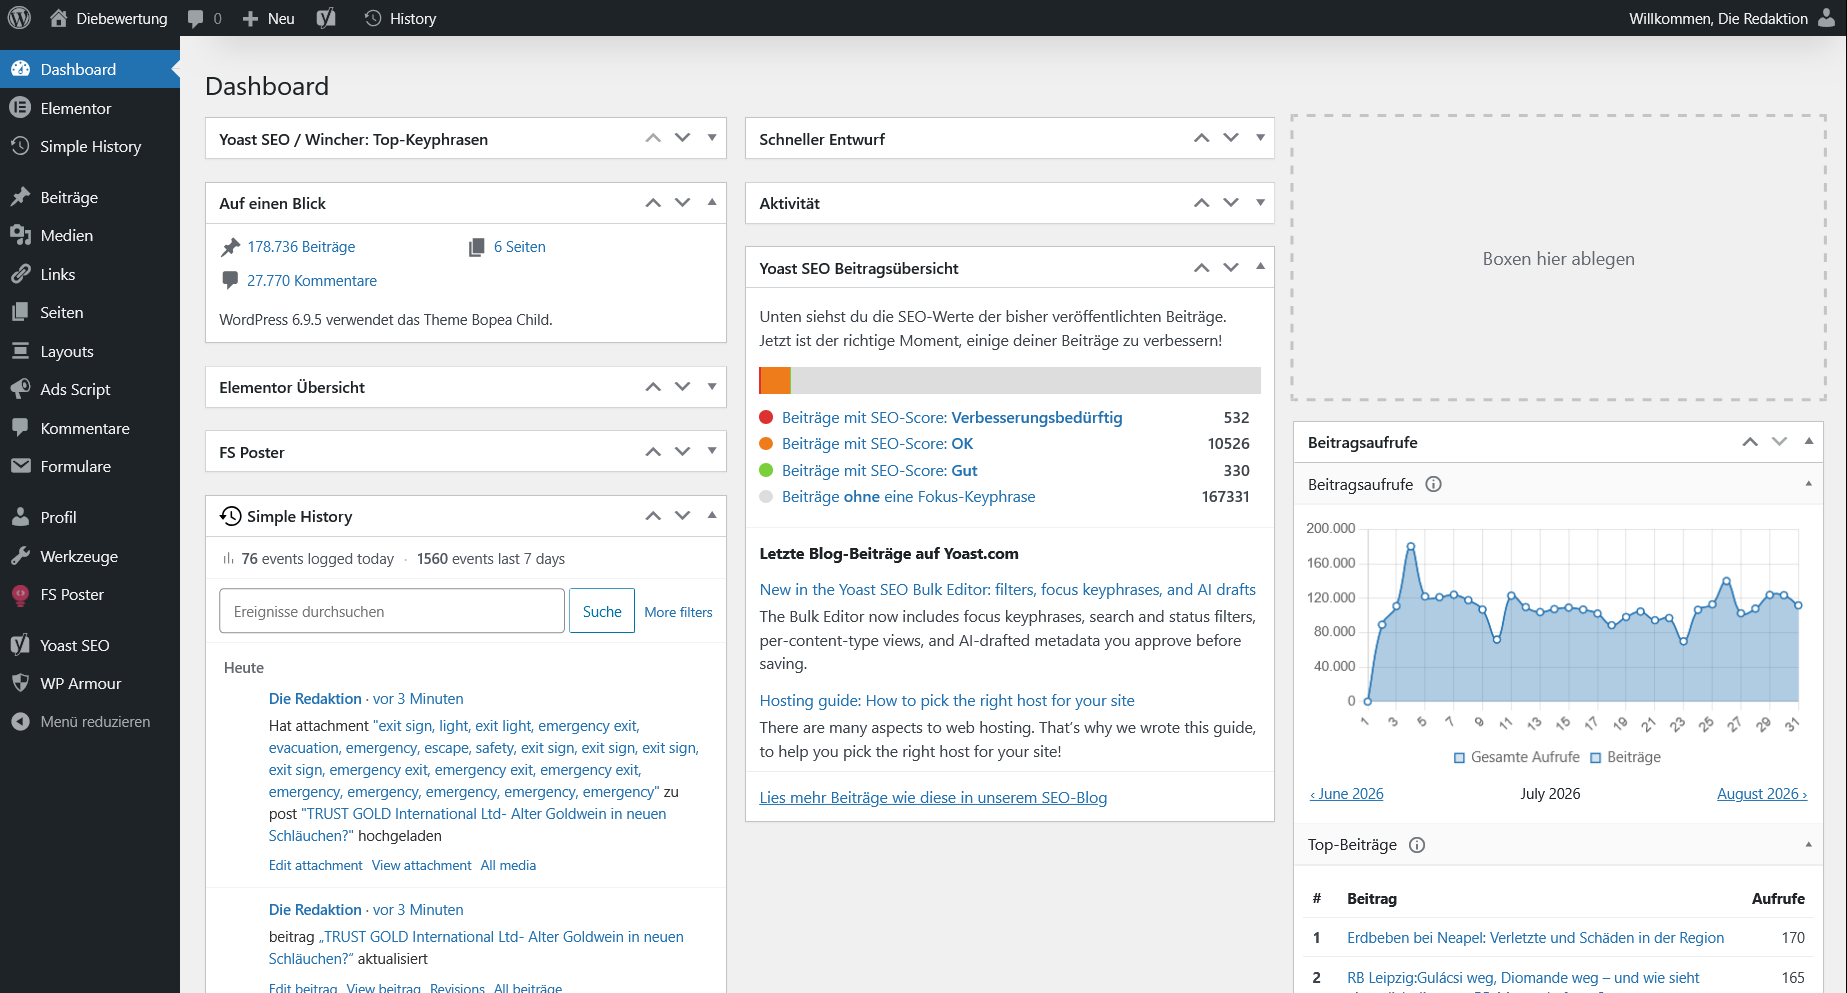The image size is (1847, 993).
Task: Open Neu in the admin bar
Action: pyautogui.click(x=268, y=18)
